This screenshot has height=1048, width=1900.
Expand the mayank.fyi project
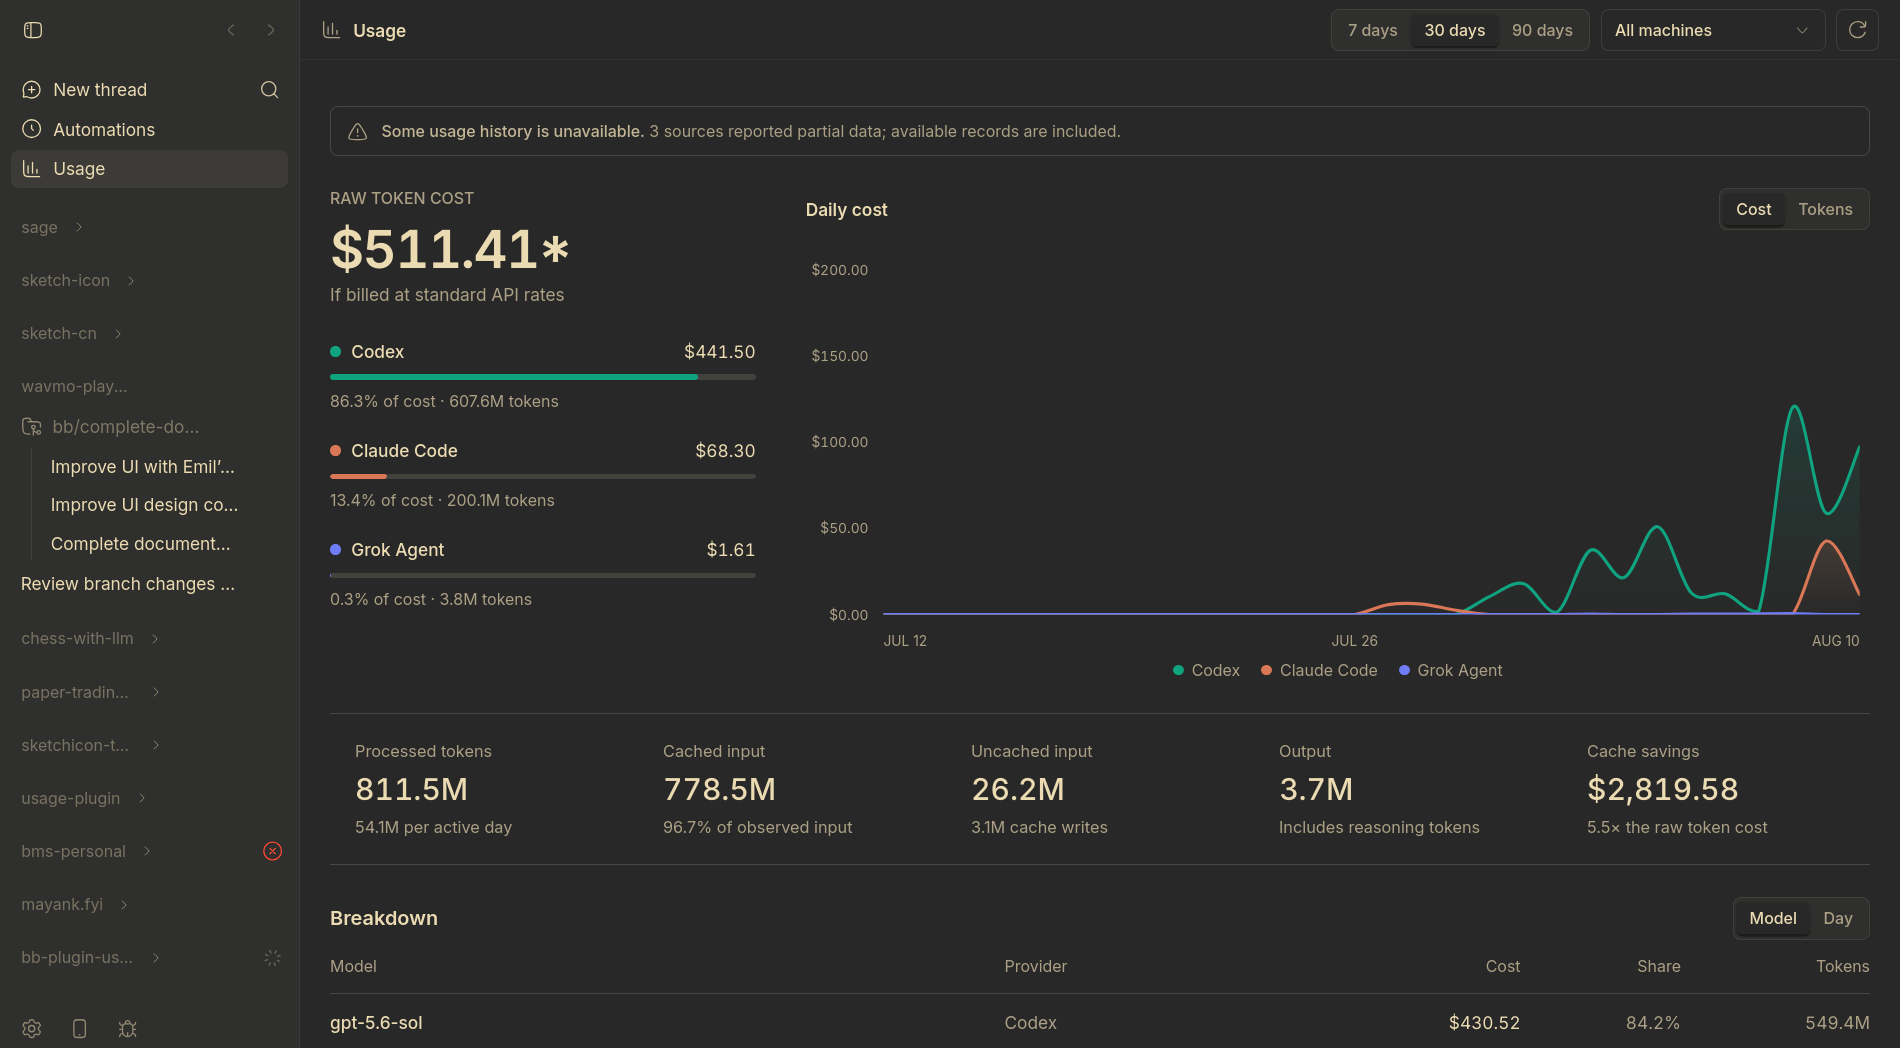[124, 904]
